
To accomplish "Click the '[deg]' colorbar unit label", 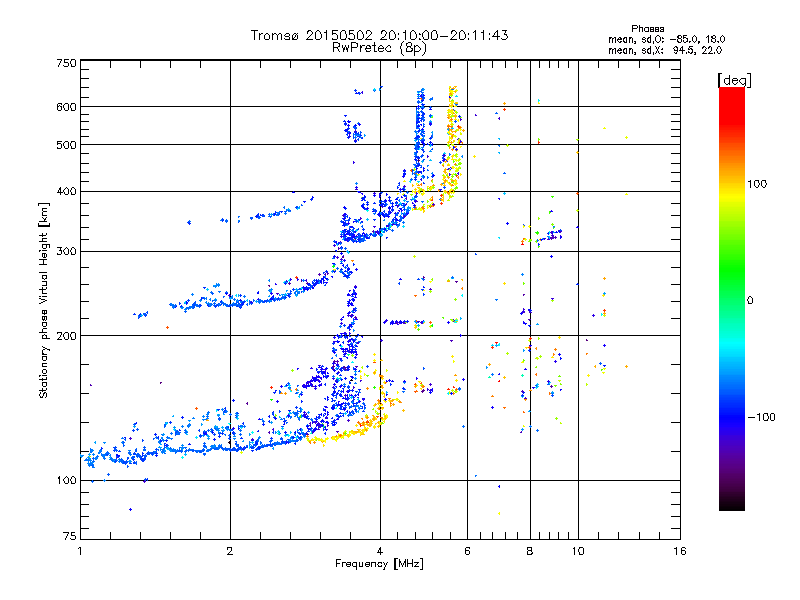I will click(x=734, y=80).
